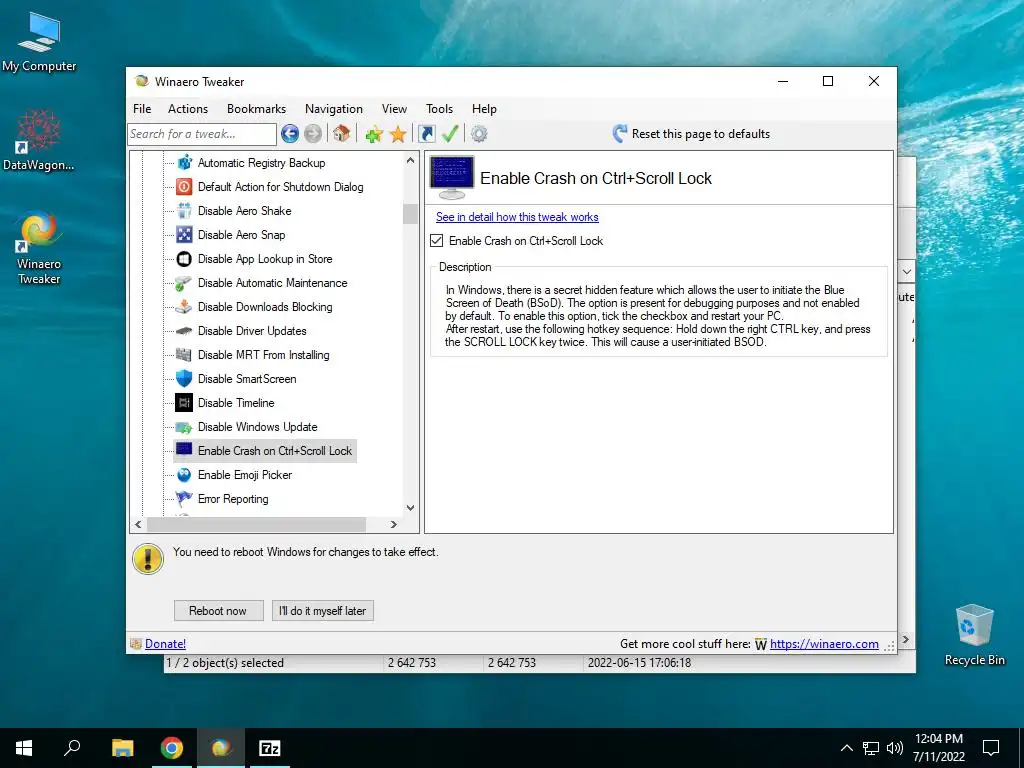Image resolution: width=1024 pixels, height=768 pixels.
Task: Click the Disable Automatic Maintenance icon
Action: tap(184, 283)
